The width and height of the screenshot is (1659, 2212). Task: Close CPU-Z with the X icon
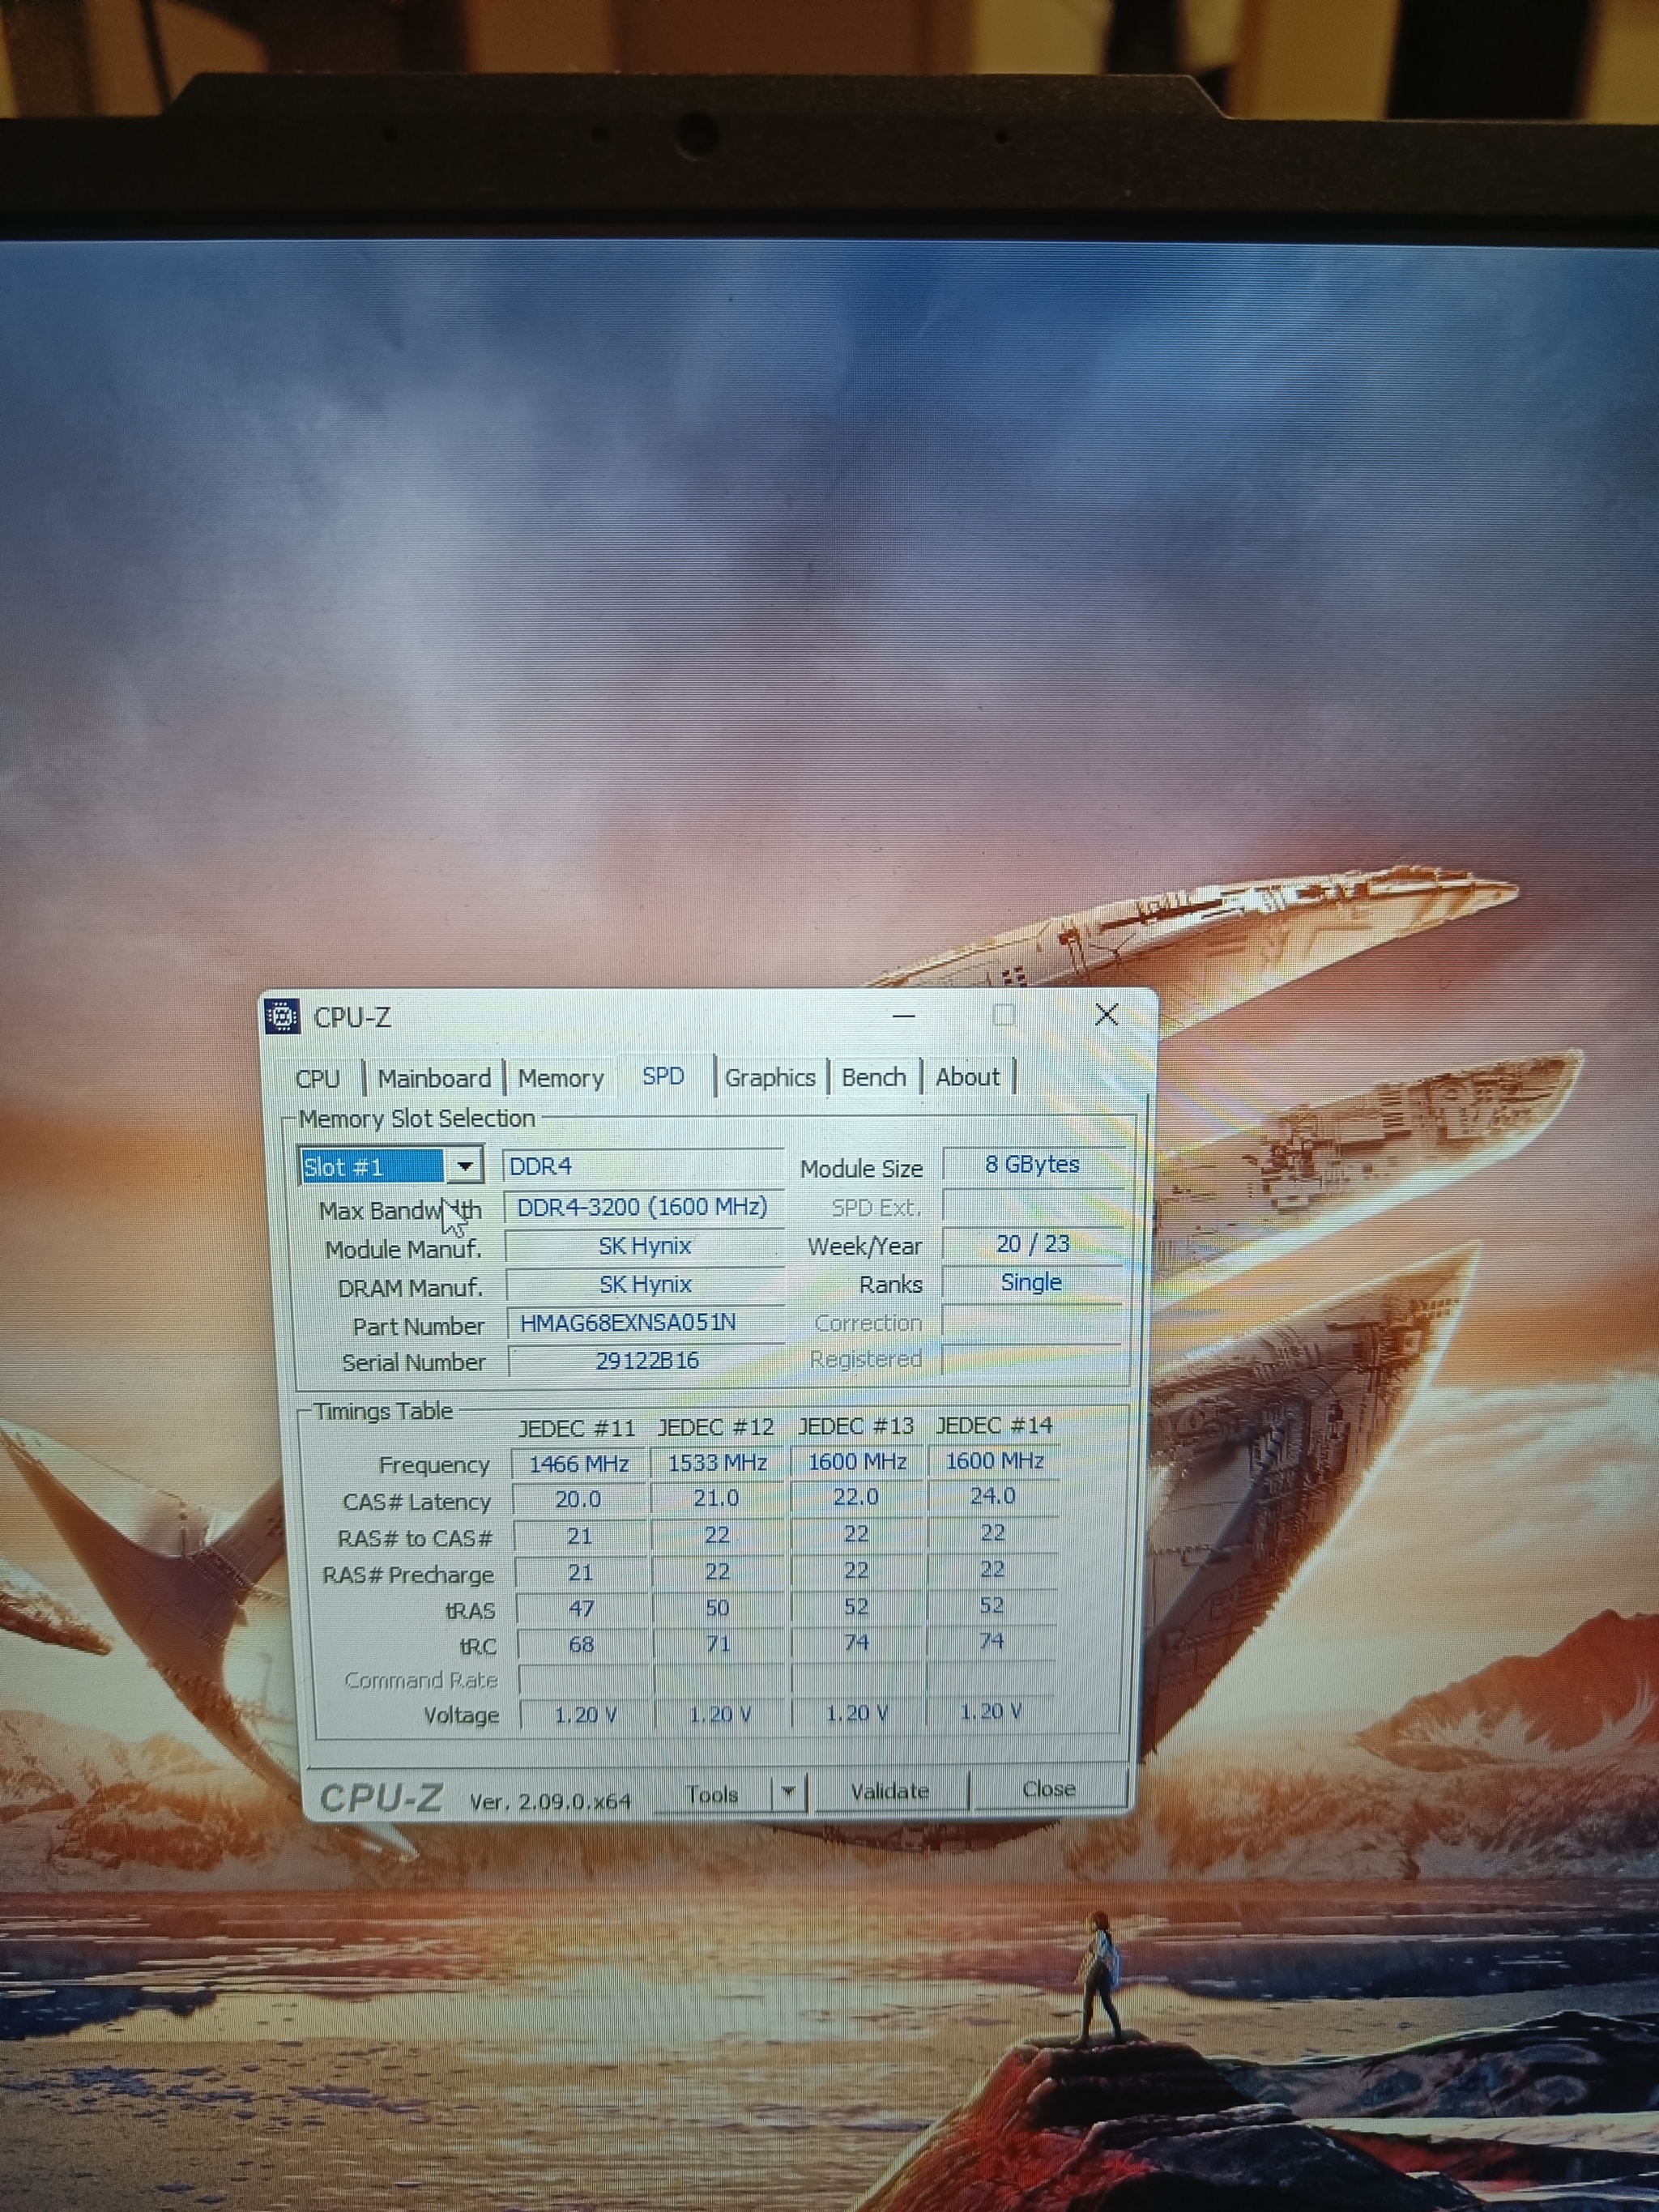pyautogui.click(x=1106, y=1014)
